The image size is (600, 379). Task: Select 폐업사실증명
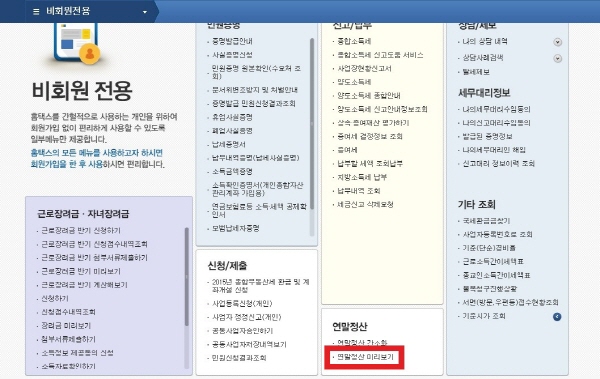pyautogui.click(x=232, y=131)
